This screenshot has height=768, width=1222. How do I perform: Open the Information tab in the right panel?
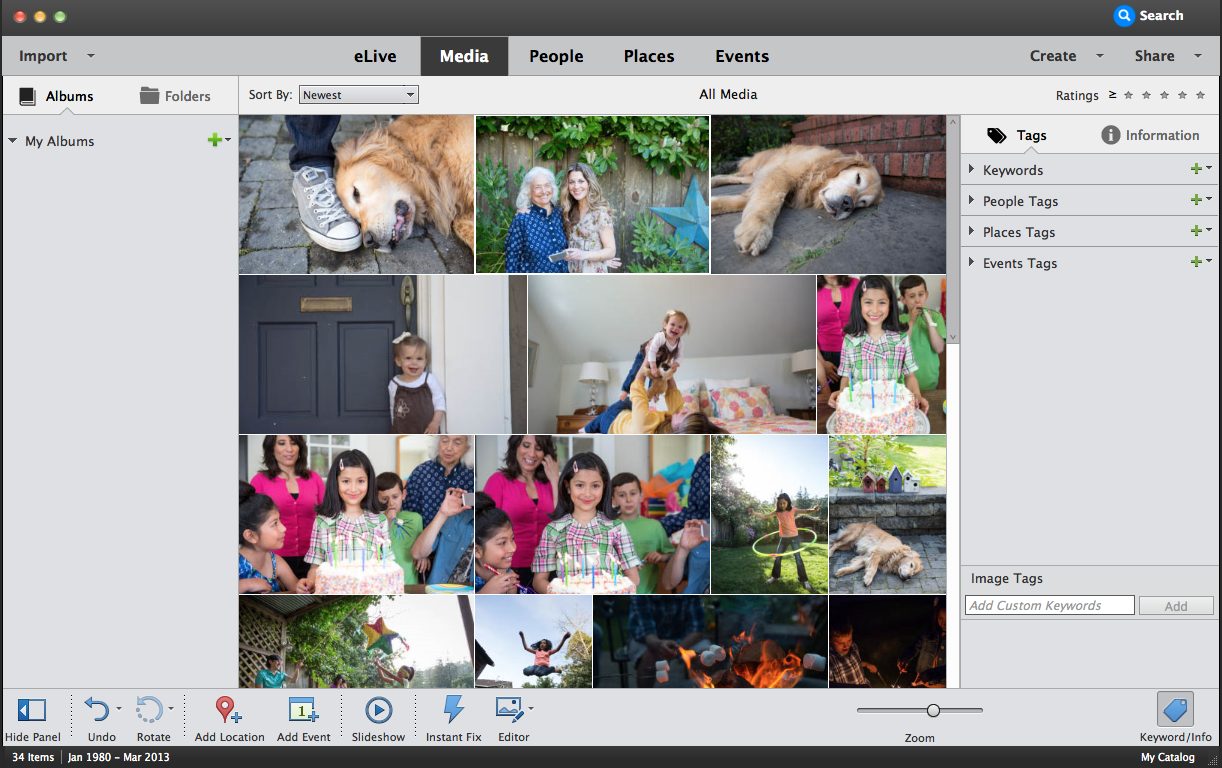[x=1151, y=134]
